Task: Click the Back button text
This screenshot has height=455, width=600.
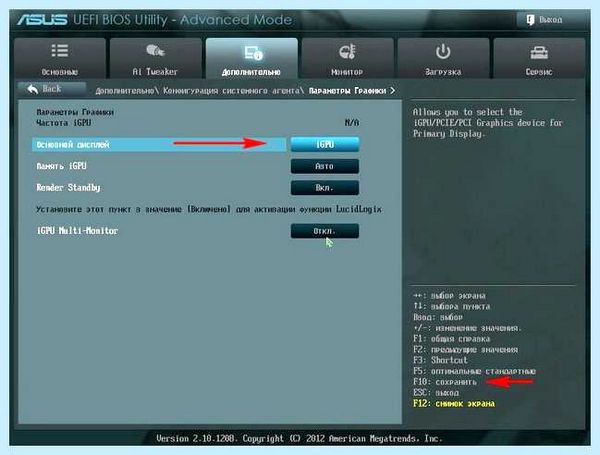Action: (x=52, y=89)
